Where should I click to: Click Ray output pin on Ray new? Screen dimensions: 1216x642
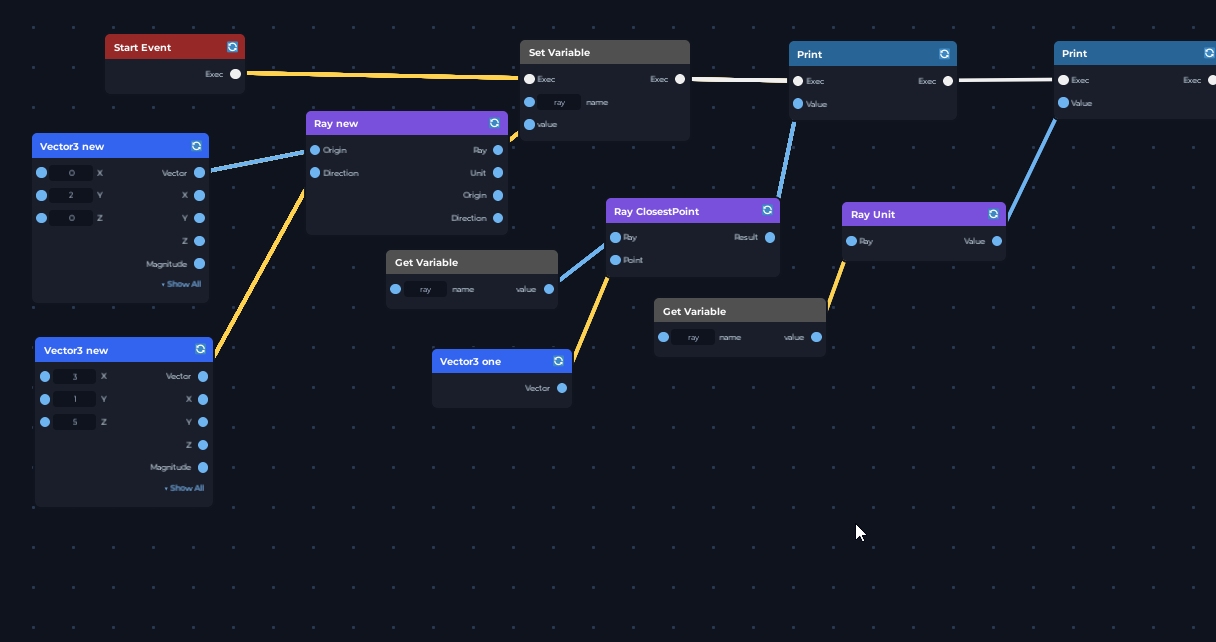point(498,150)
